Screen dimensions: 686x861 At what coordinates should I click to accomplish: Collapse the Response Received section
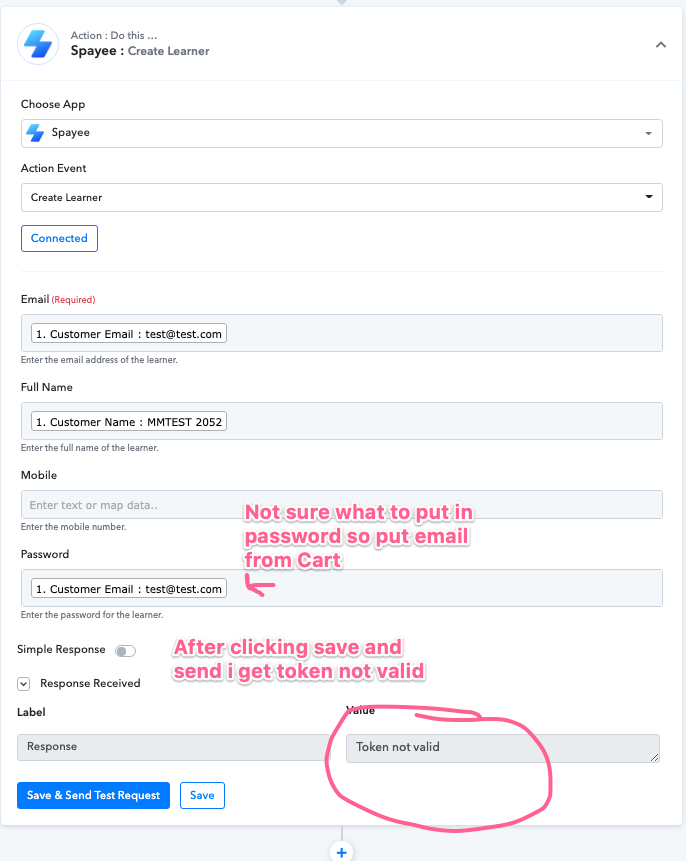(x=24, y=684)
